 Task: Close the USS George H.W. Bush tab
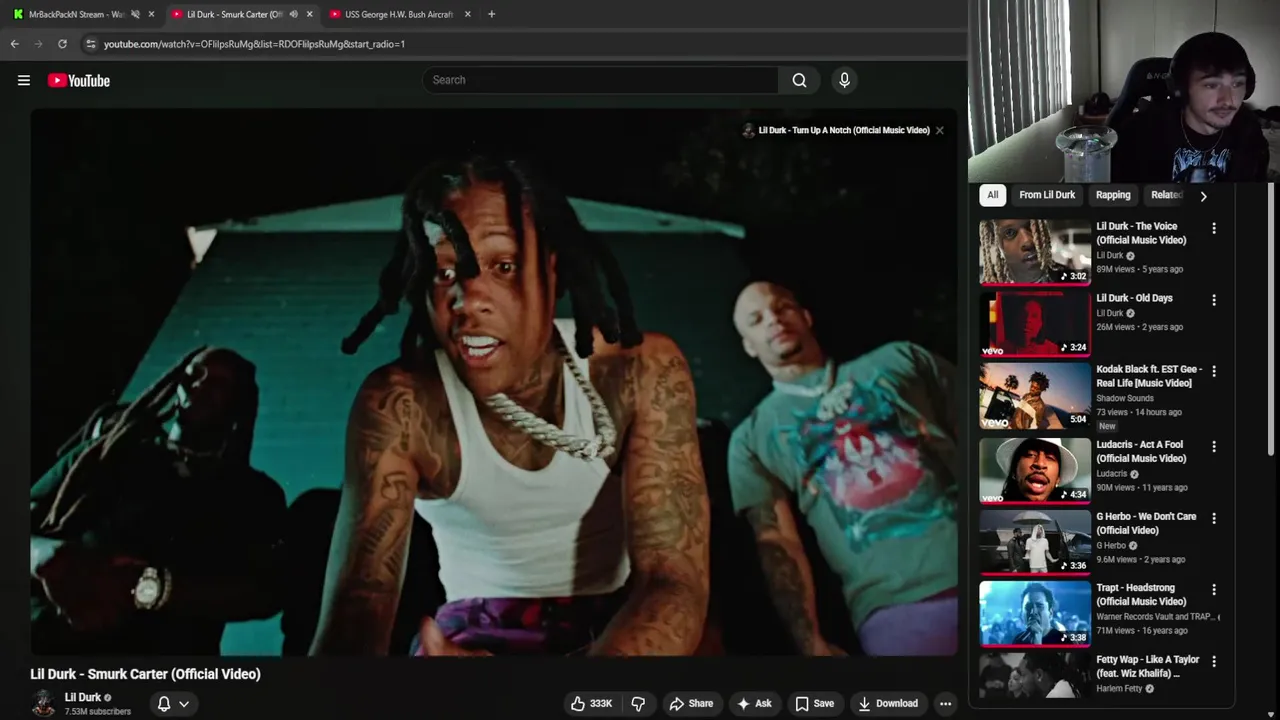[467, 14]
